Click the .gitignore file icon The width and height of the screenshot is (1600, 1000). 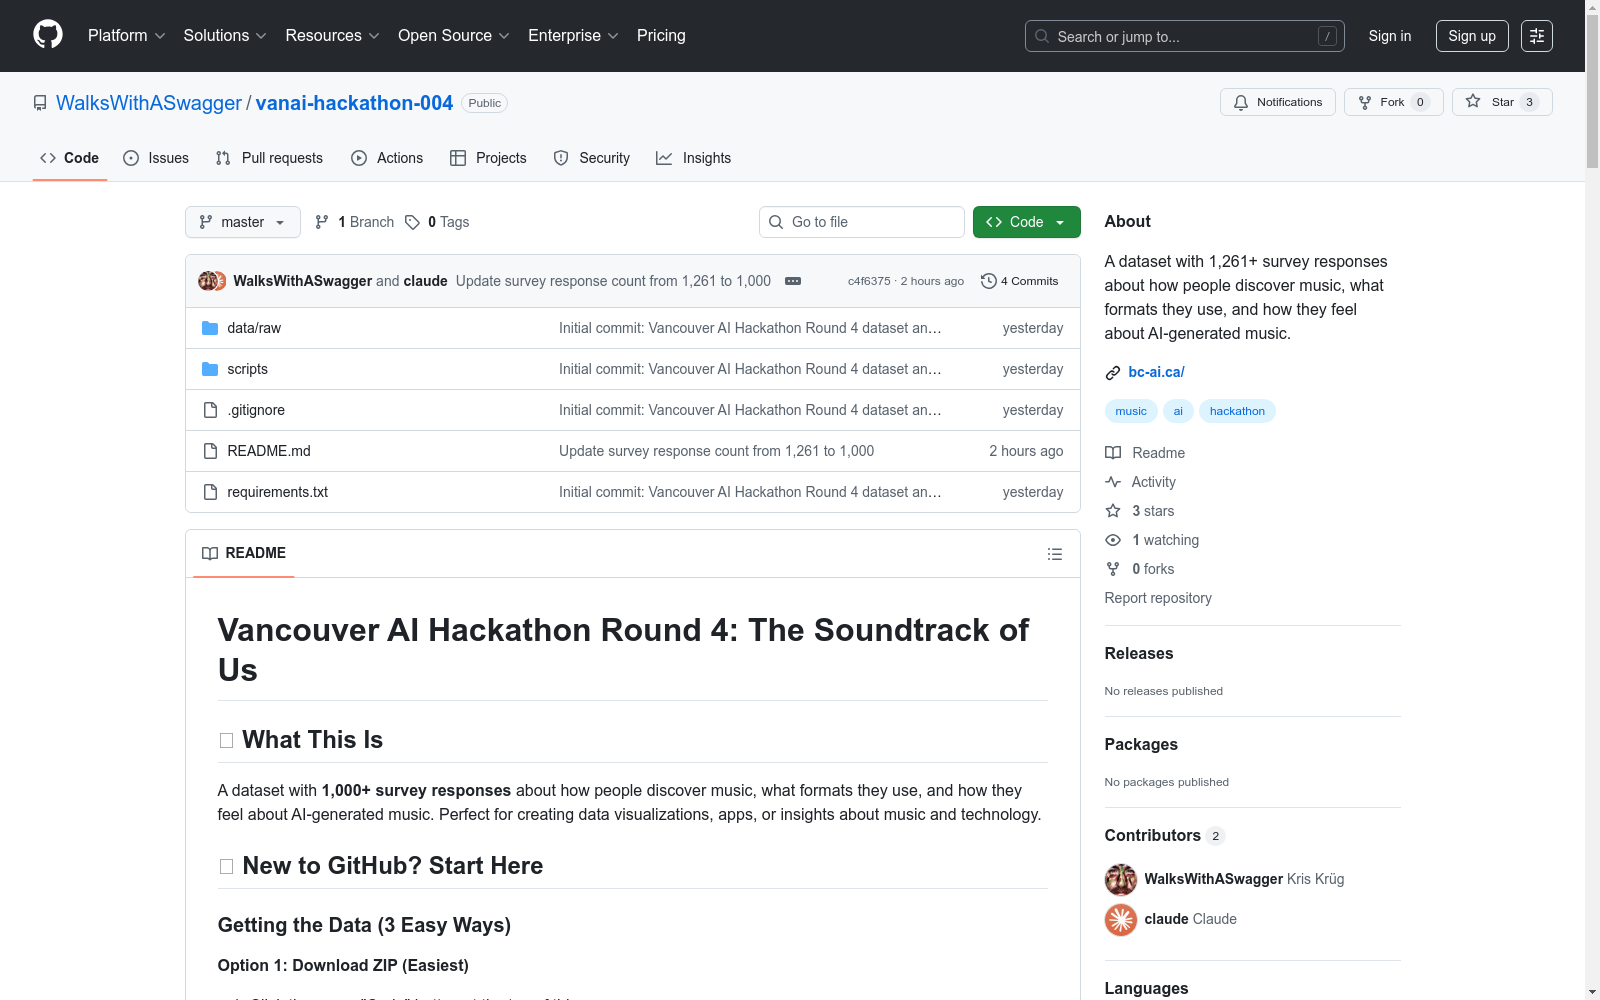coord(210,410)
